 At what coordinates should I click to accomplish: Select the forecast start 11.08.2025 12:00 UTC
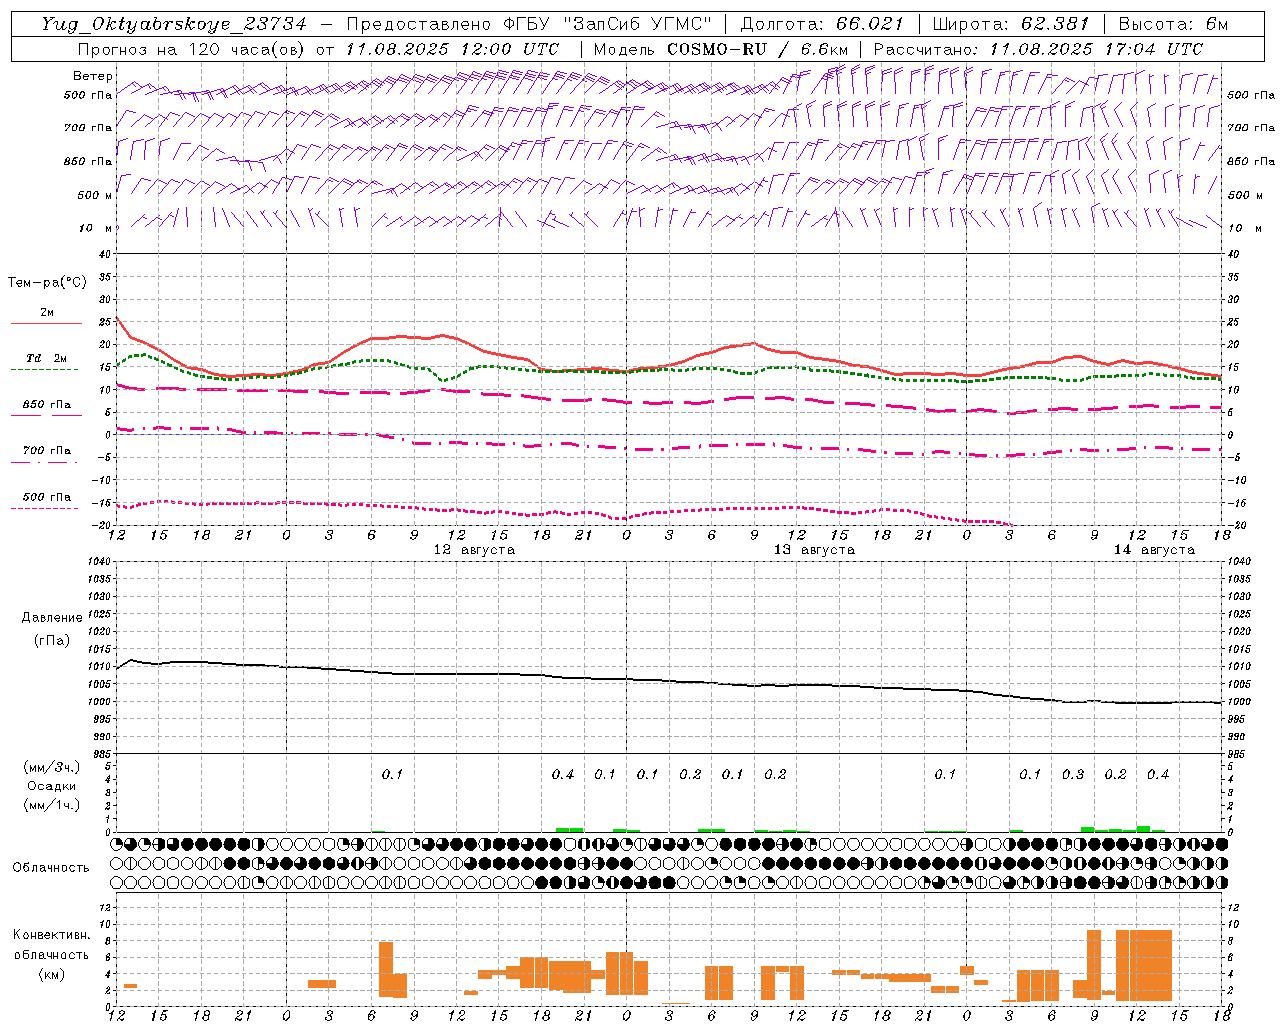(451, 49)
